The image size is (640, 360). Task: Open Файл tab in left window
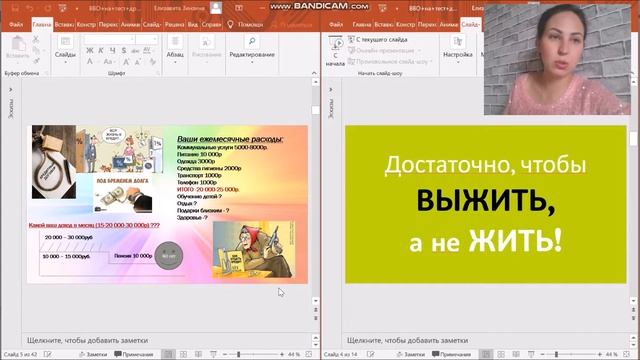point(16,24)
